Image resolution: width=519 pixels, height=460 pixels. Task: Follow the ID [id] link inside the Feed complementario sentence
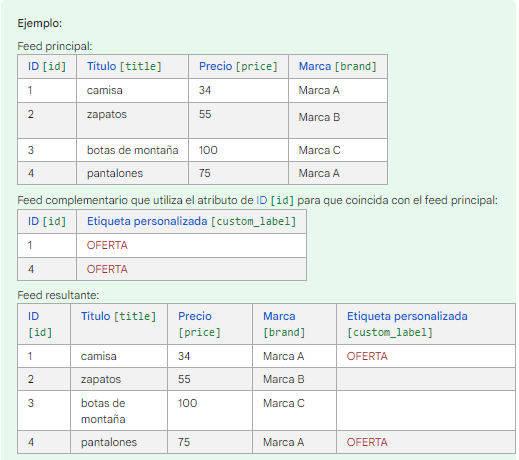coord(275,200)
